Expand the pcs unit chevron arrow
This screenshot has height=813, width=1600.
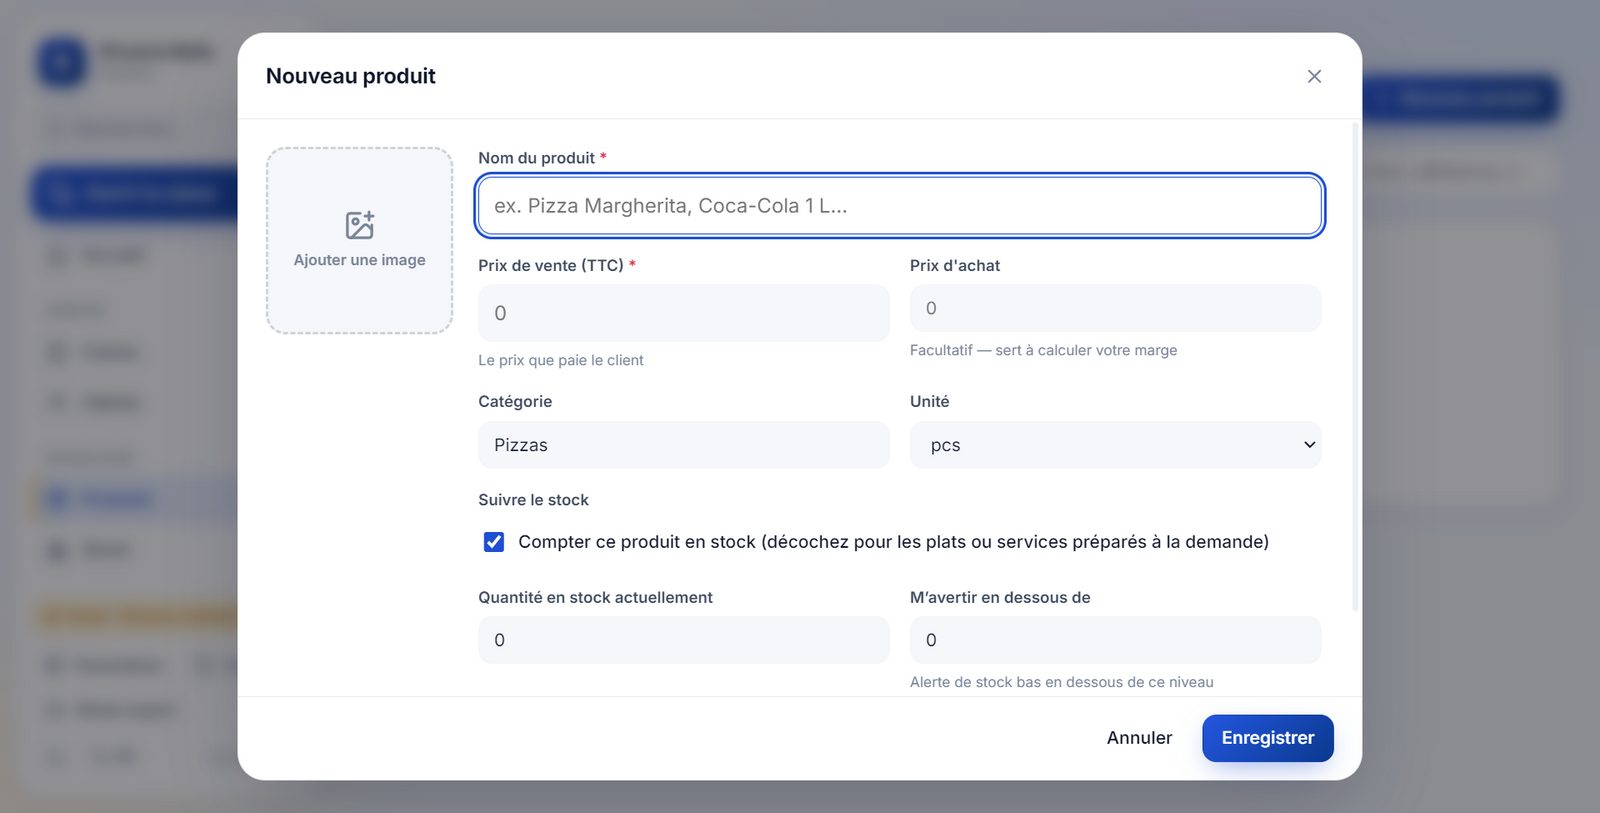[1309, 445]
